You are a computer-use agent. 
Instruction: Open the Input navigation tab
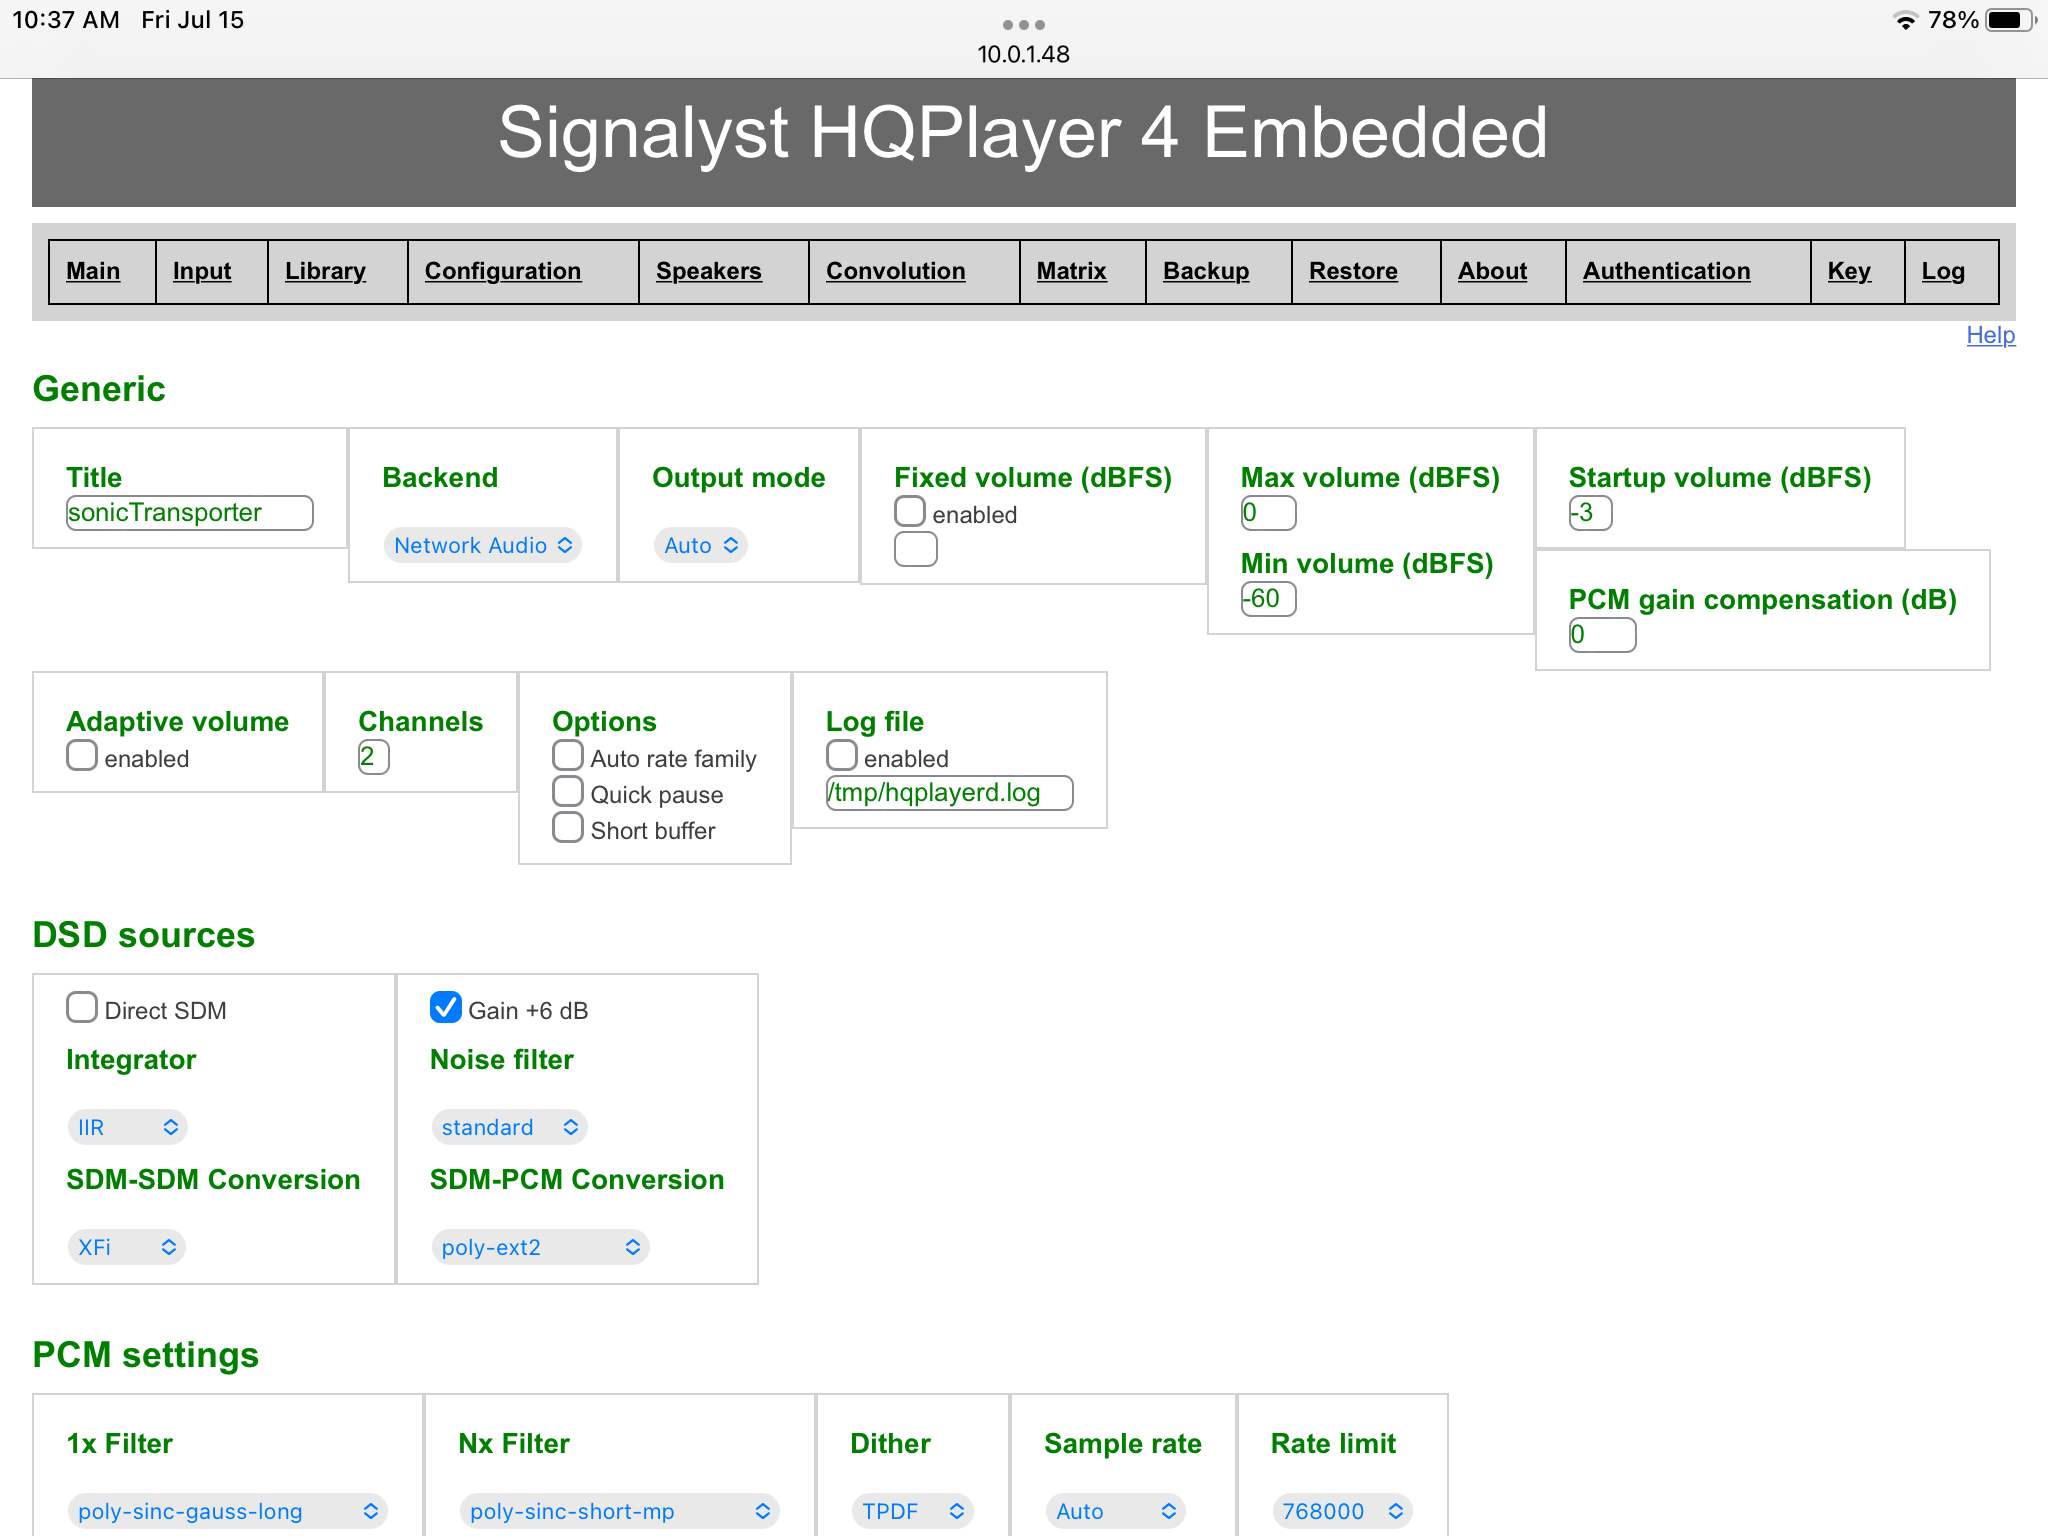(x=202, y=271)
